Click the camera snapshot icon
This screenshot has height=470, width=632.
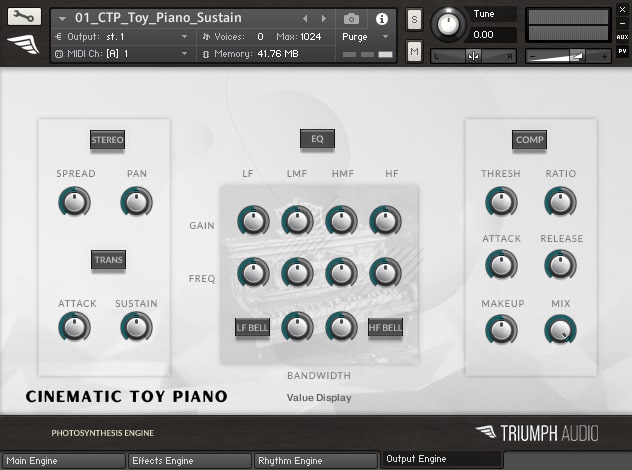pos(351,19)
